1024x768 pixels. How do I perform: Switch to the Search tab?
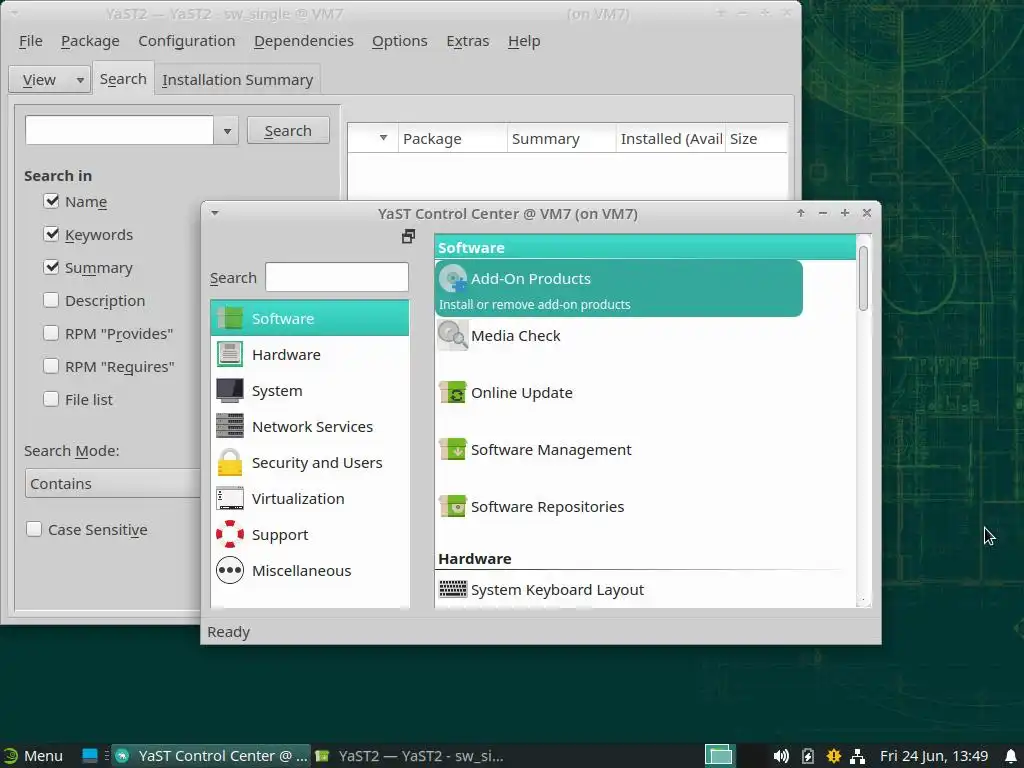coord(123,78)
